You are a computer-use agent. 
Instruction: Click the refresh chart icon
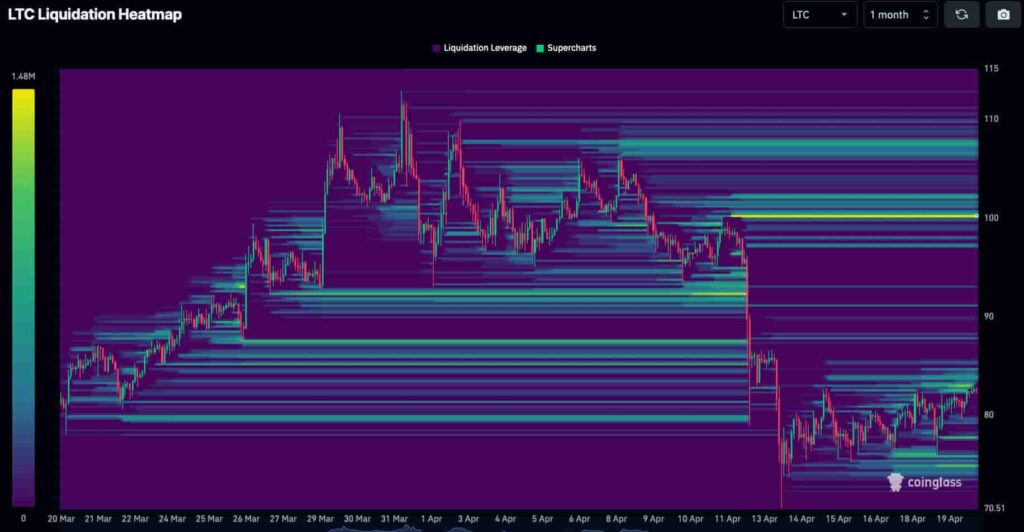coord(961,14)
